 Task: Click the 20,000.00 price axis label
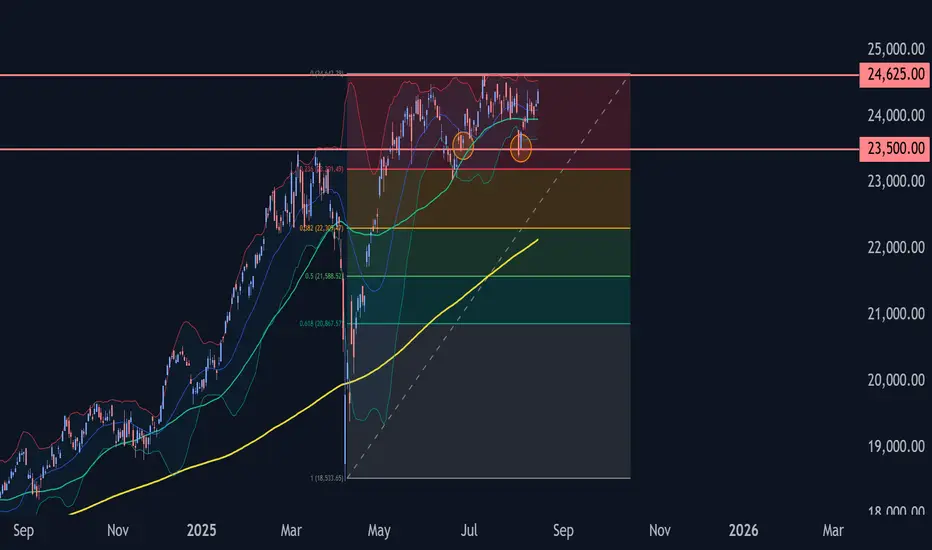coord(896,380)
